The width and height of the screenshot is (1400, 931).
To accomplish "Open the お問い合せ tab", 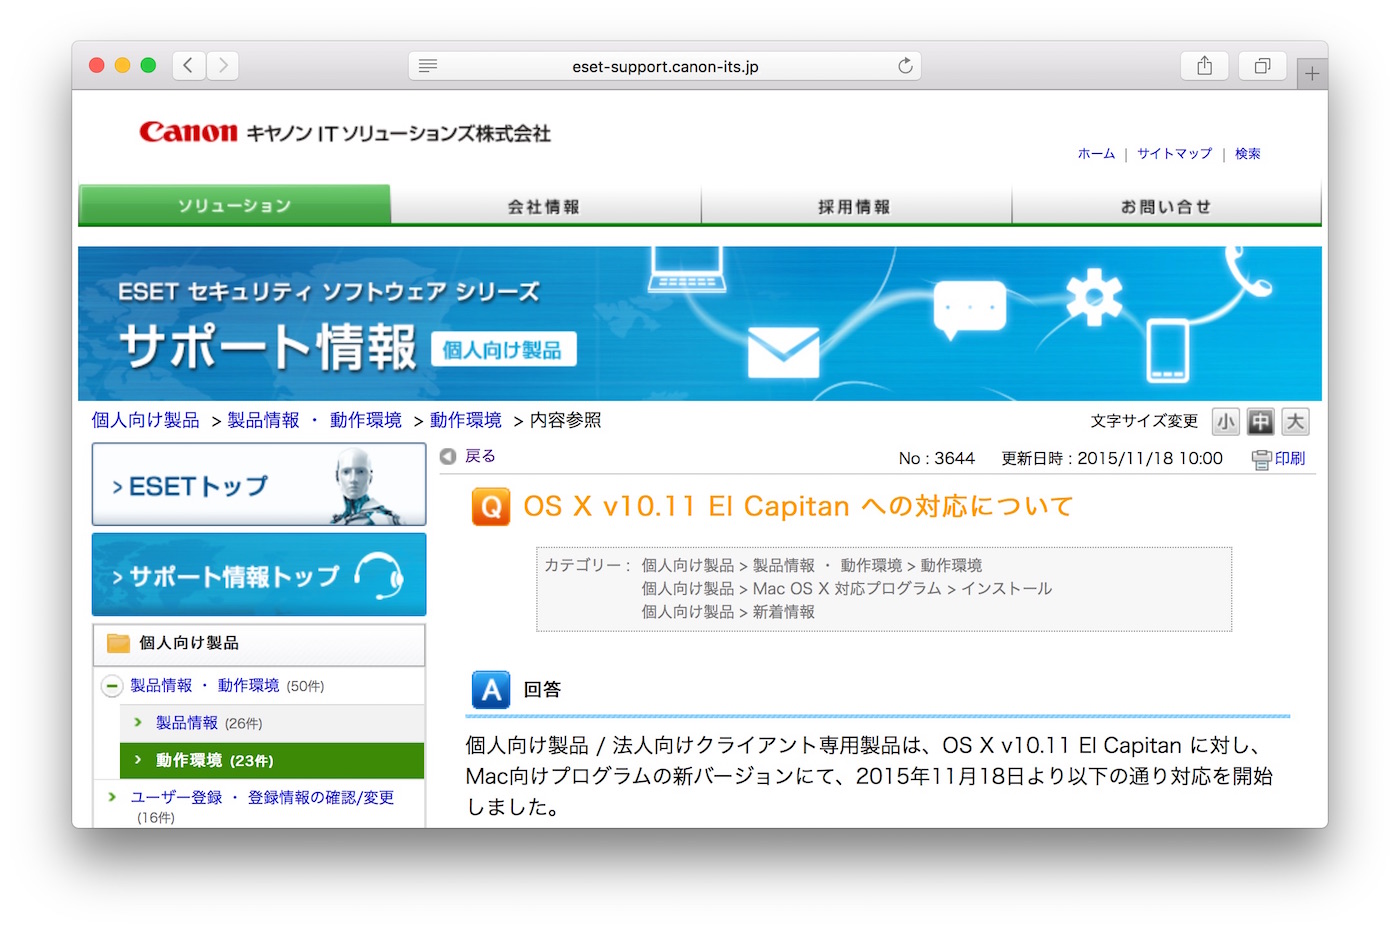I will coord(1166,206).
